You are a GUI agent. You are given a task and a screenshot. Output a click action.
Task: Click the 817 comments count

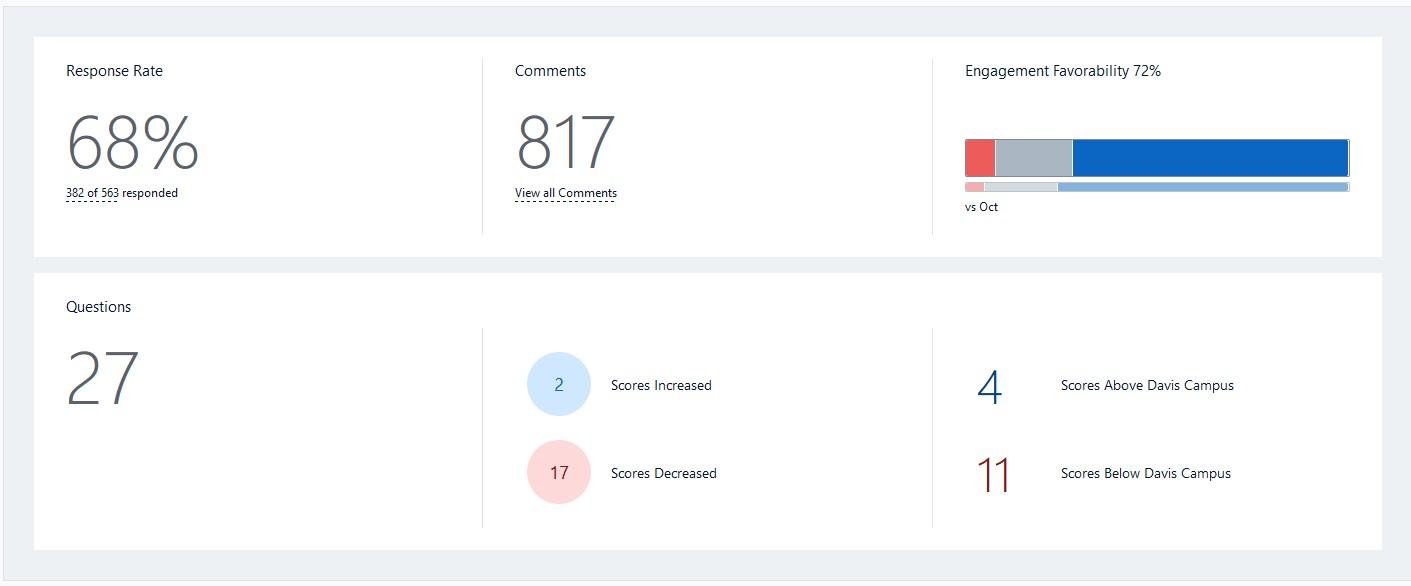coord(565,143)
